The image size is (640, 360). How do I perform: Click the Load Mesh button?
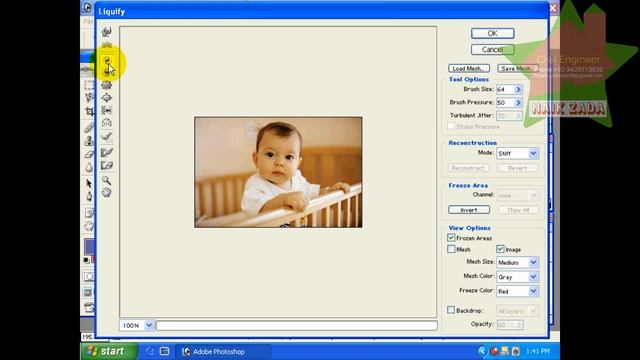[469, 69]
